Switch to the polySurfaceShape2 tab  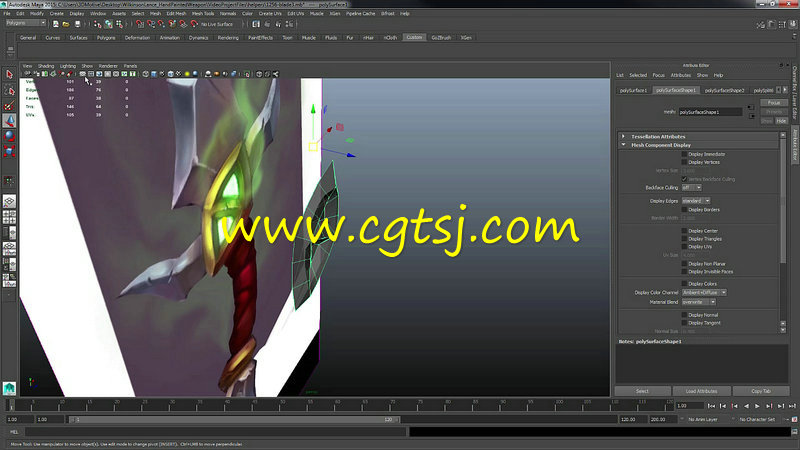coord(724,90)
